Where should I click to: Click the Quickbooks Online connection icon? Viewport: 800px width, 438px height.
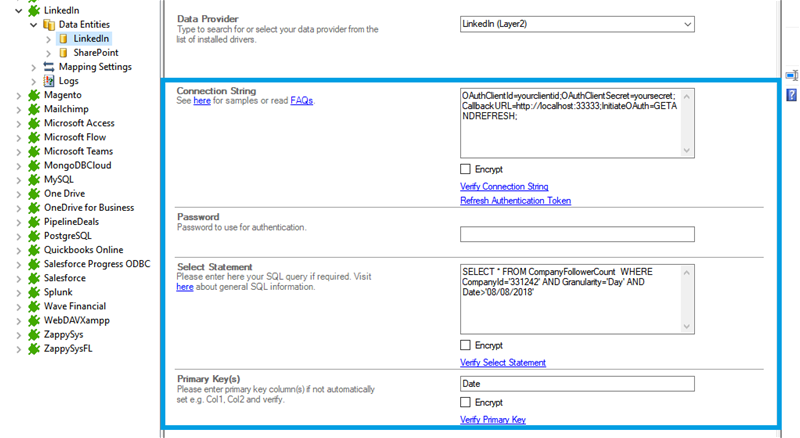[x=34, y=250]
